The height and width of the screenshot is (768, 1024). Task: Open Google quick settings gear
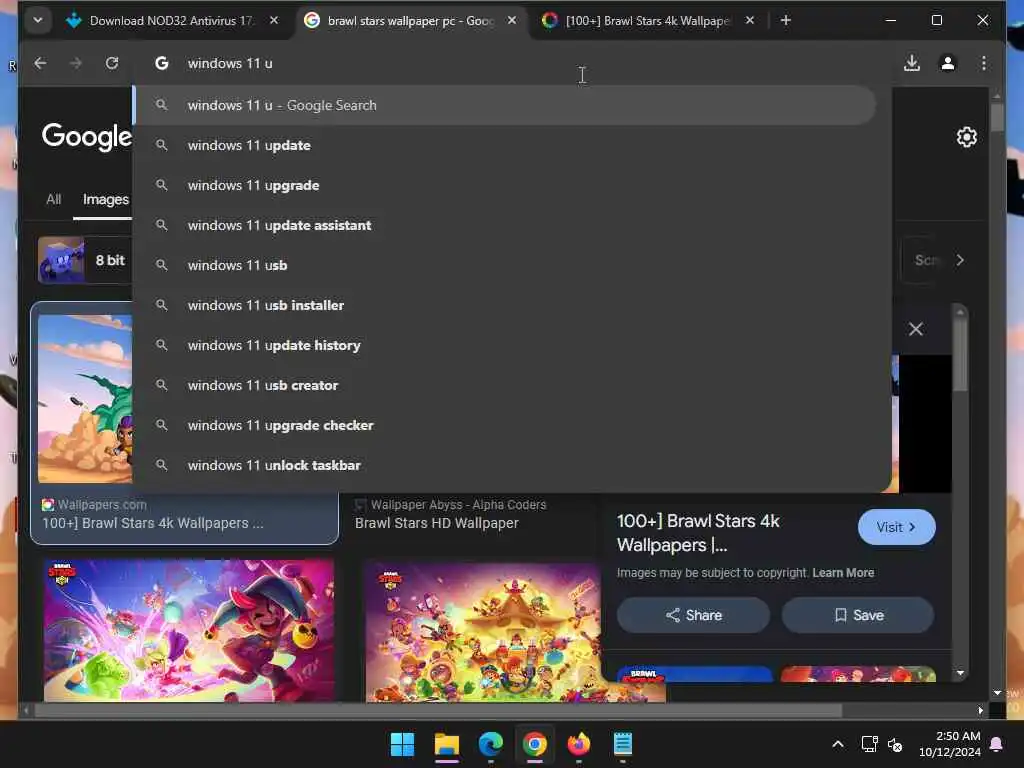967,137
